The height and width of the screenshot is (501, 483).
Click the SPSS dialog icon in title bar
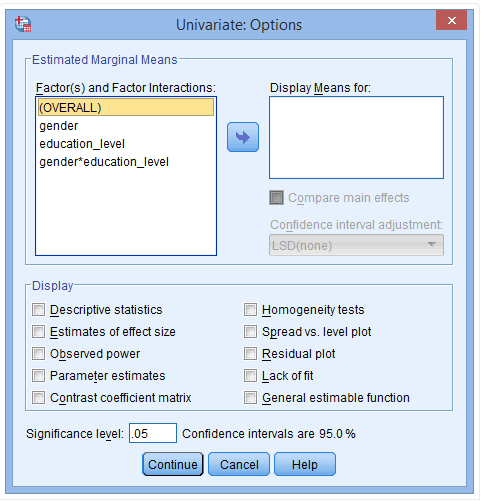pyautogui.click(x=23, y=24)
